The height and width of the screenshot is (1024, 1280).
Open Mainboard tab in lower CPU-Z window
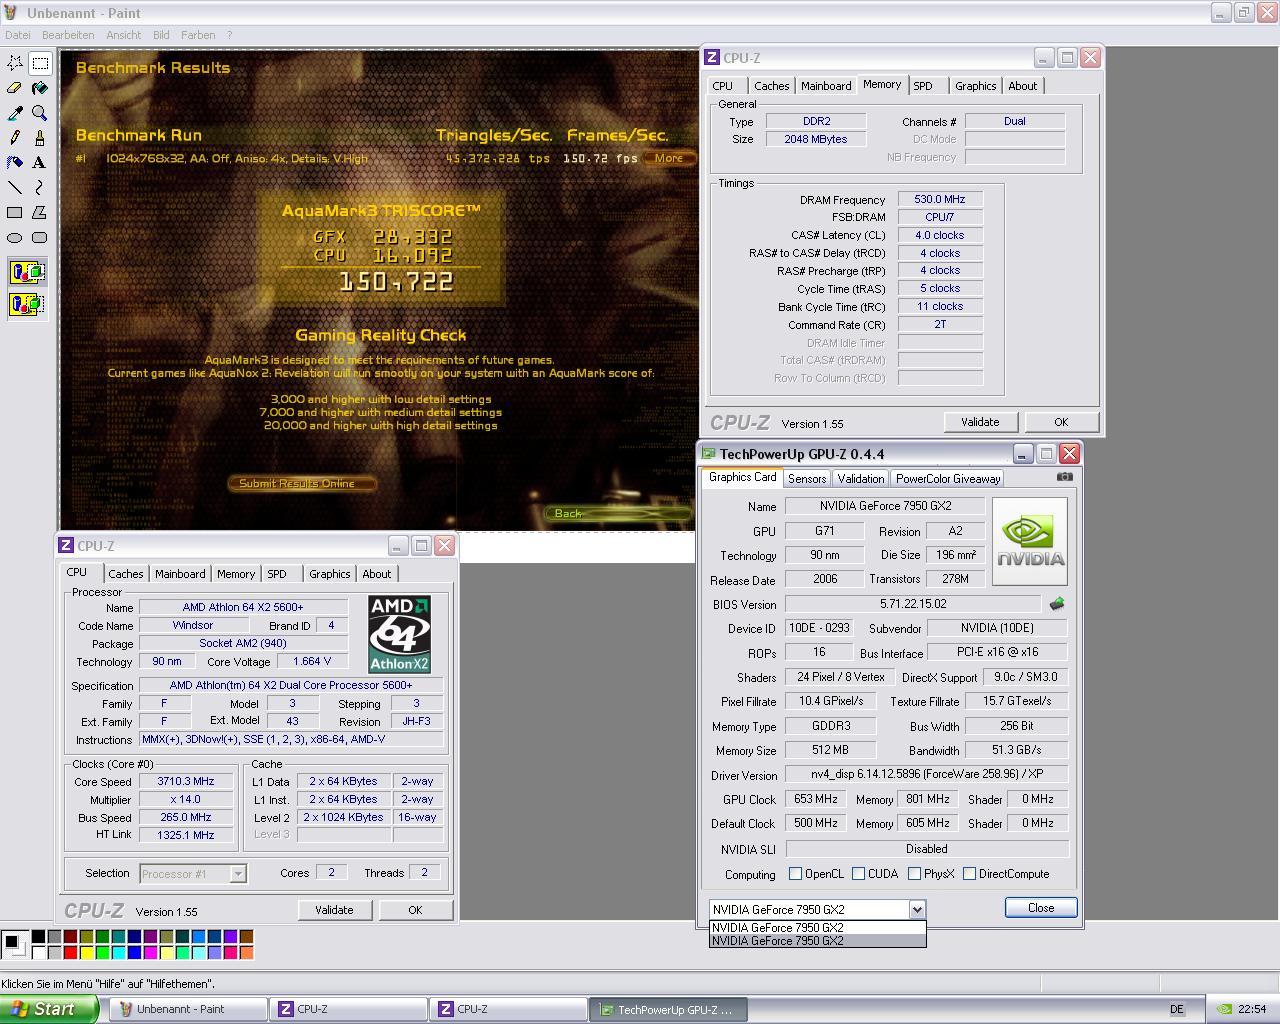click(x=180, y=574)
